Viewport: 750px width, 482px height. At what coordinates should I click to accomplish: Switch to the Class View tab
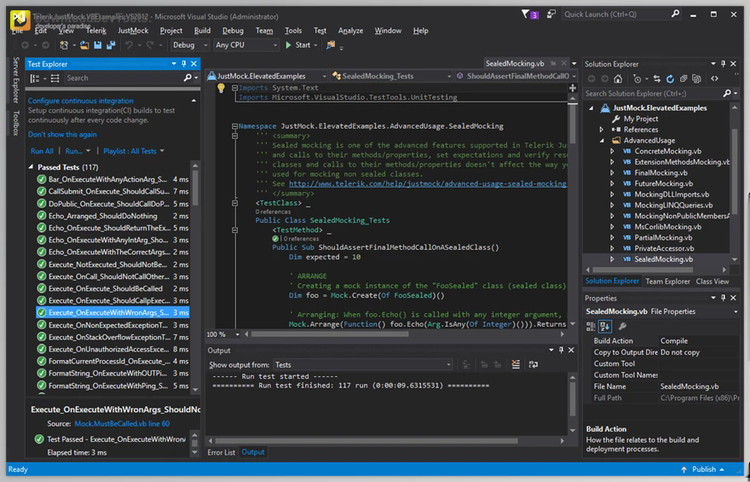[712, 281]
